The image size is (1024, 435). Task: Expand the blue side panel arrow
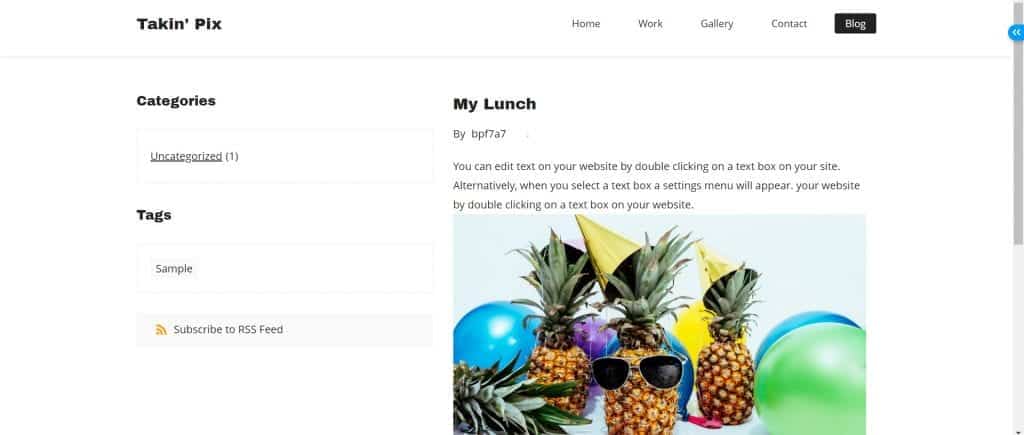coord(1016,32)
